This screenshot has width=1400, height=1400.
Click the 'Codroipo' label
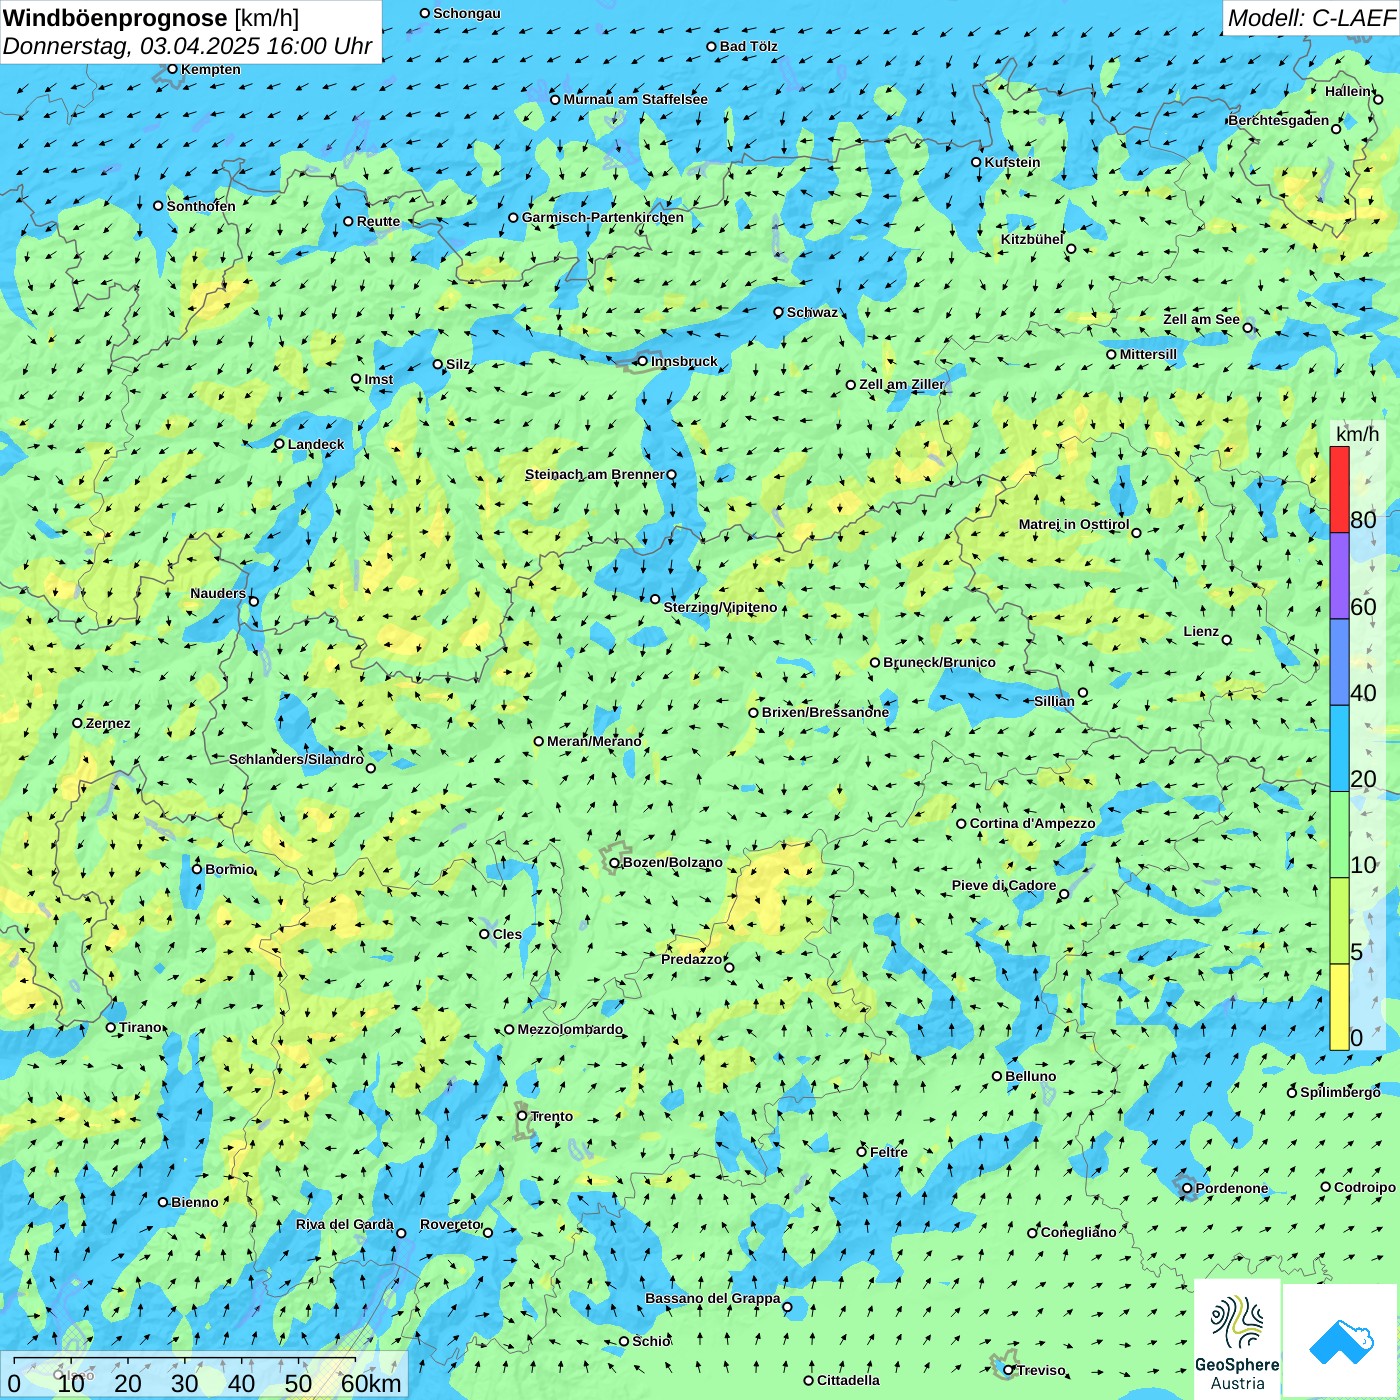pyautogui.click(x=1365, y=1187)
